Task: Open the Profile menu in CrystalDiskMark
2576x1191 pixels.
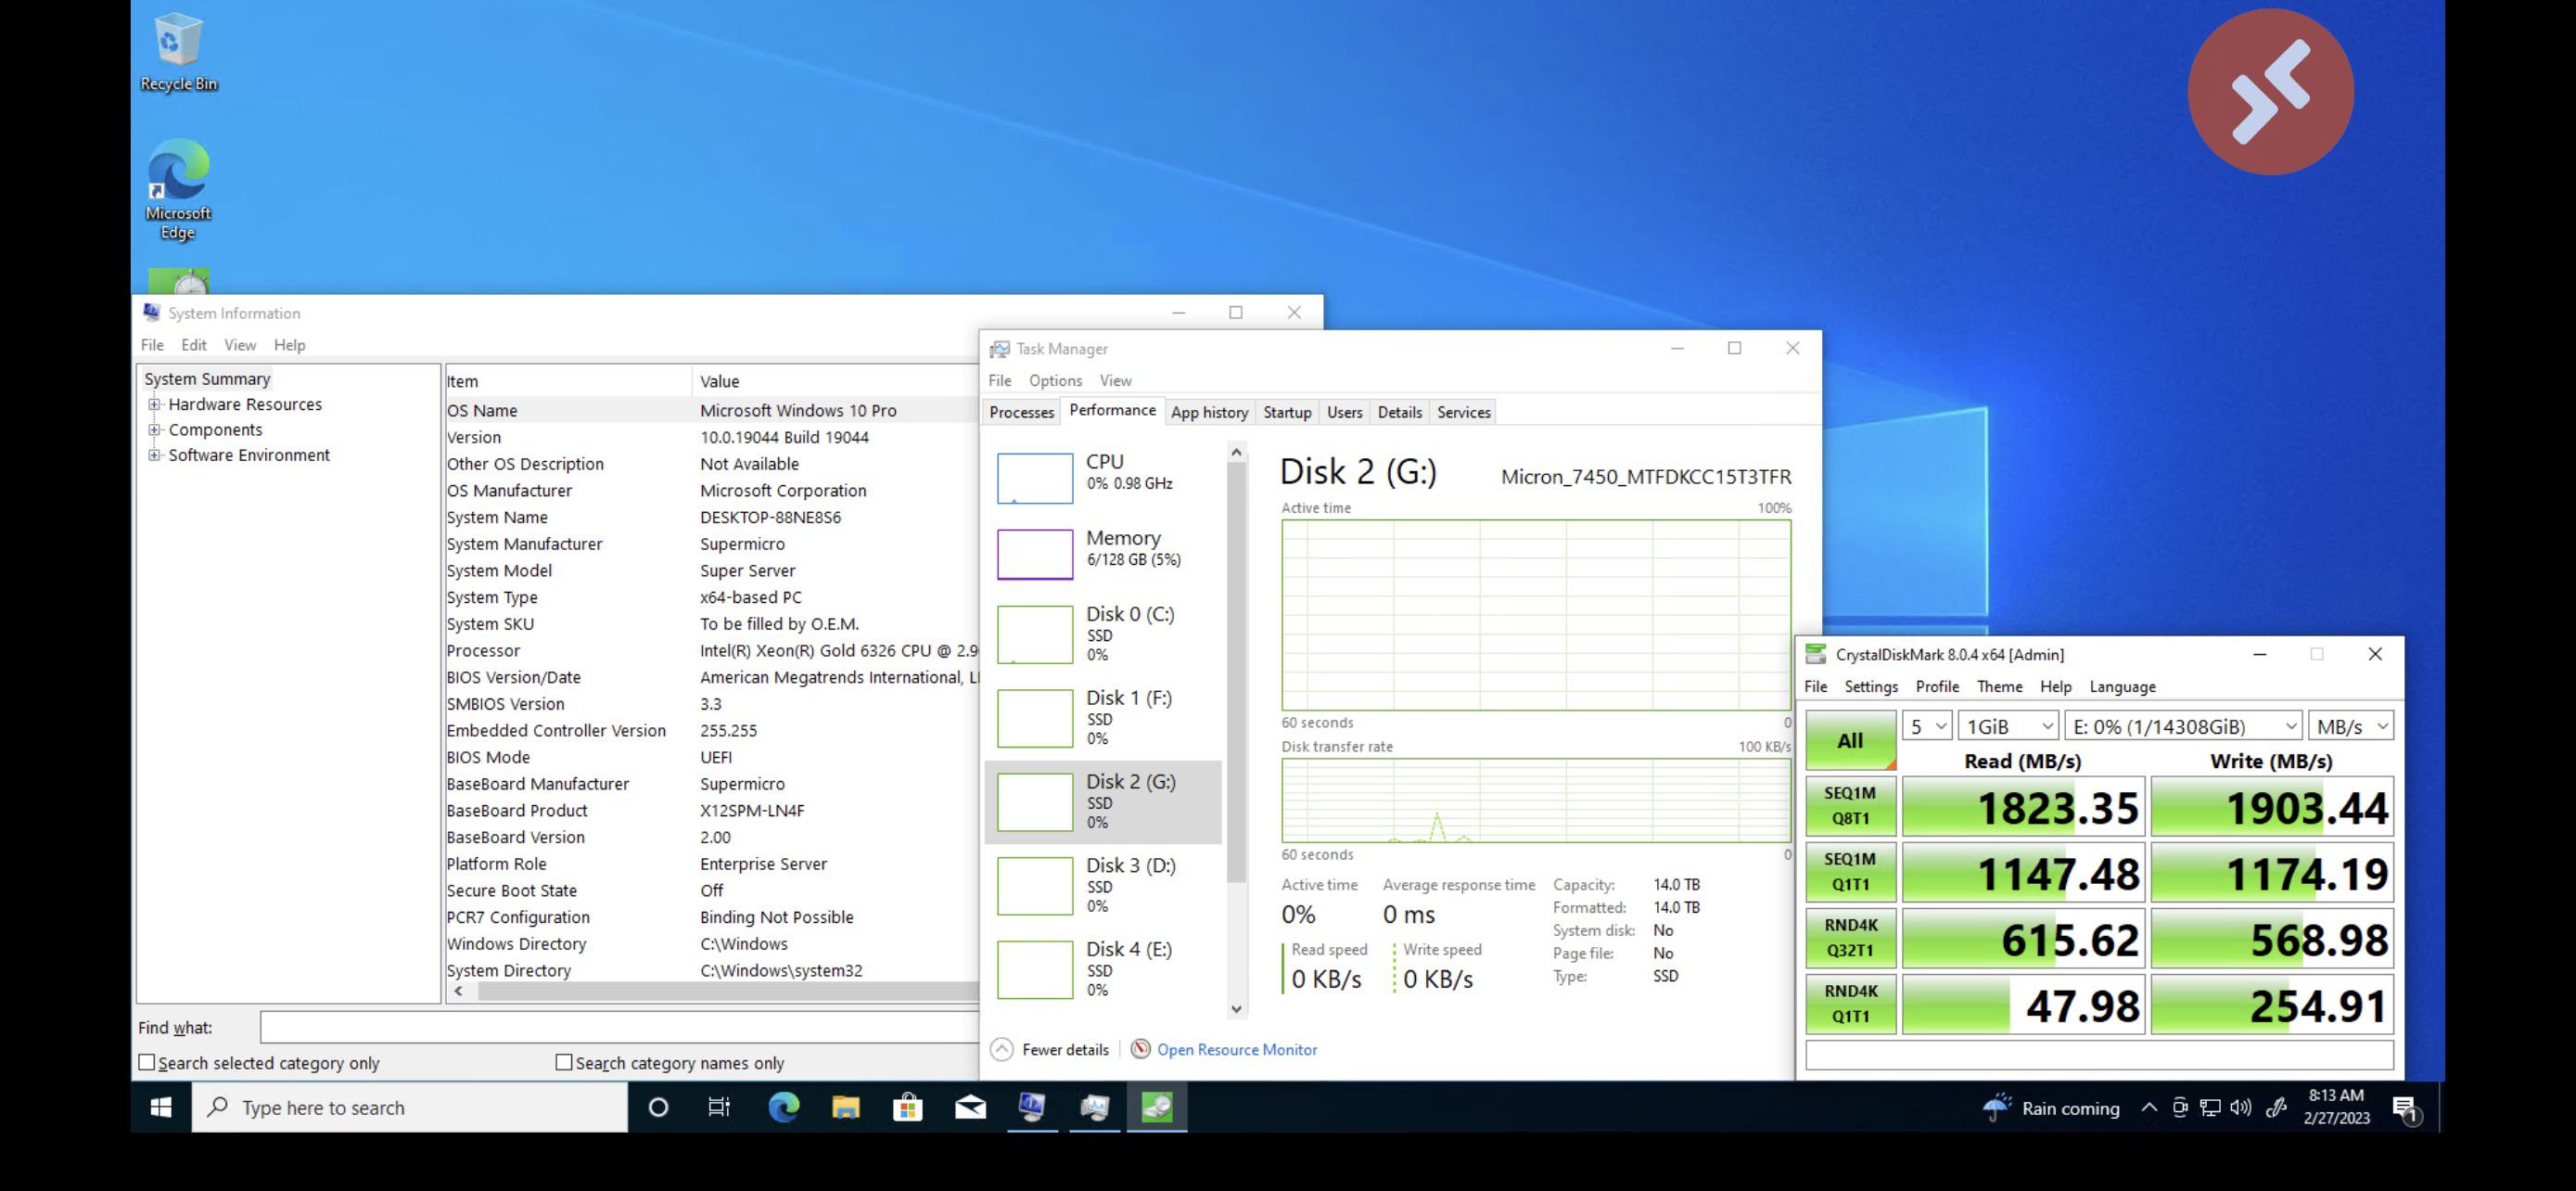Action: 1936,686
